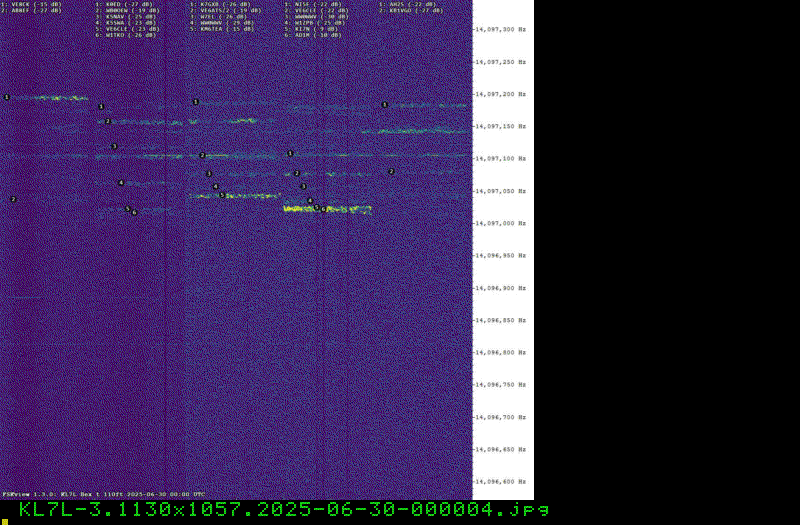Click the 14,096,700 Hz frequency label
This screenshot has width=800, height=525.
[x=501, y=417]
